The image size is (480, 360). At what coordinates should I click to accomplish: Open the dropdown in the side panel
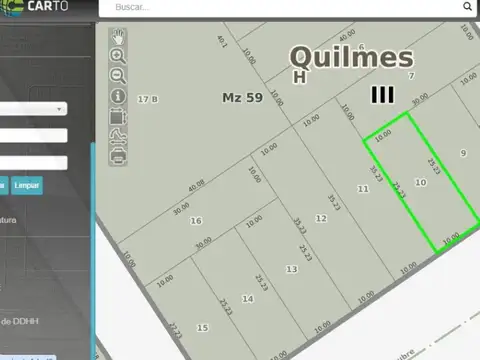pos(33,109)
